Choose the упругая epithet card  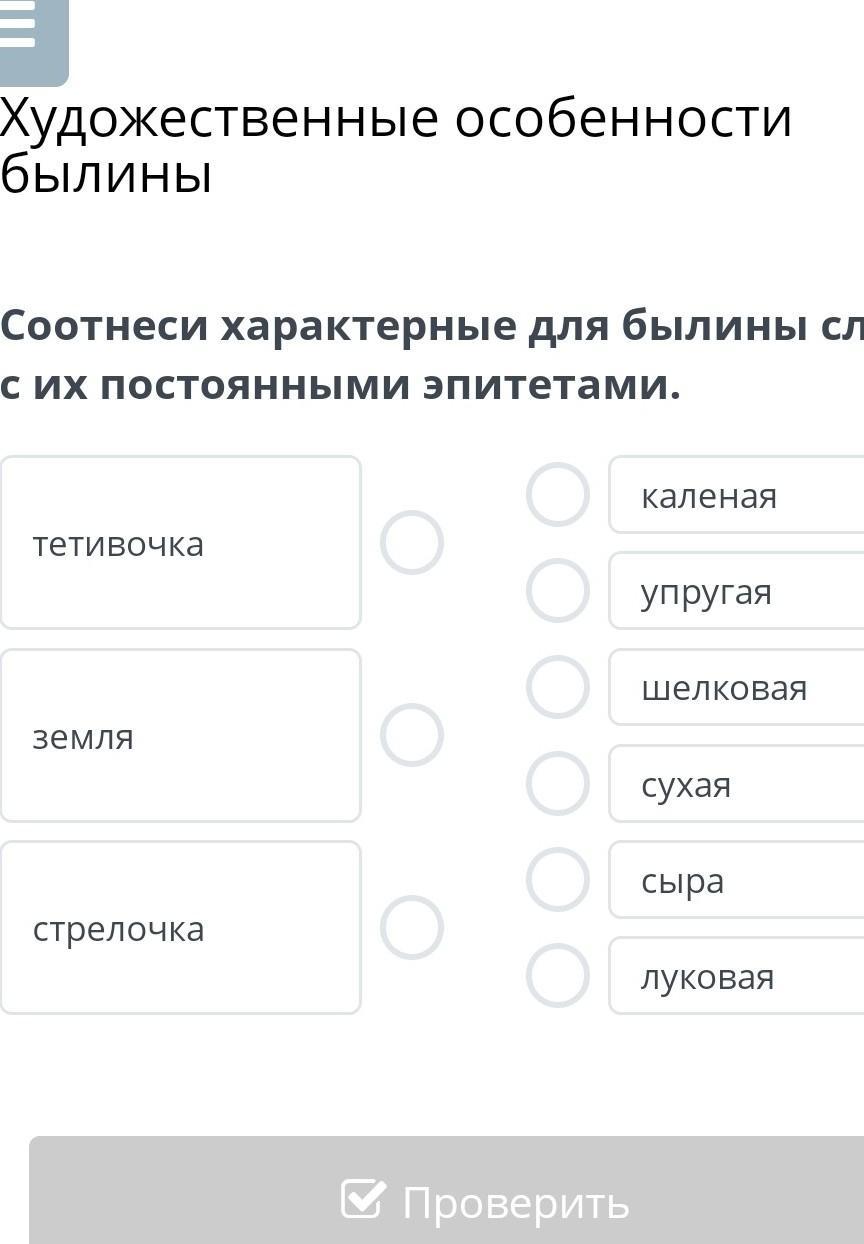pos(736,590)
